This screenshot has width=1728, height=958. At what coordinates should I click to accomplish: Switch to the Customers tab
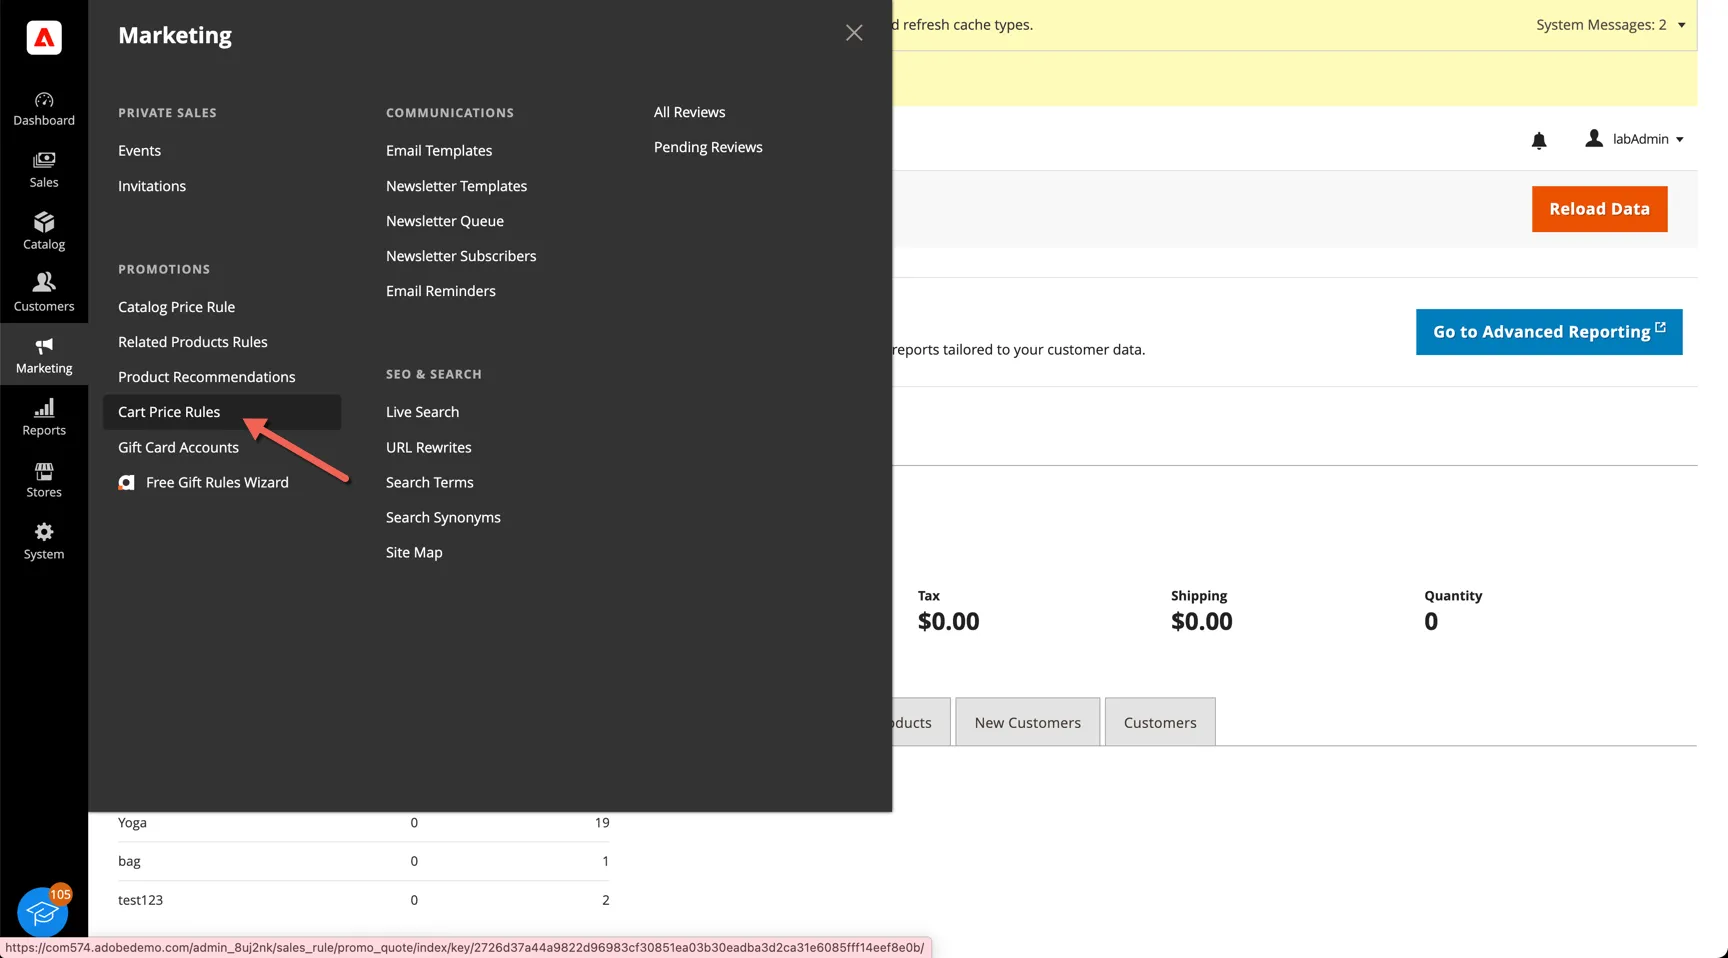(x=1160, y=722)
